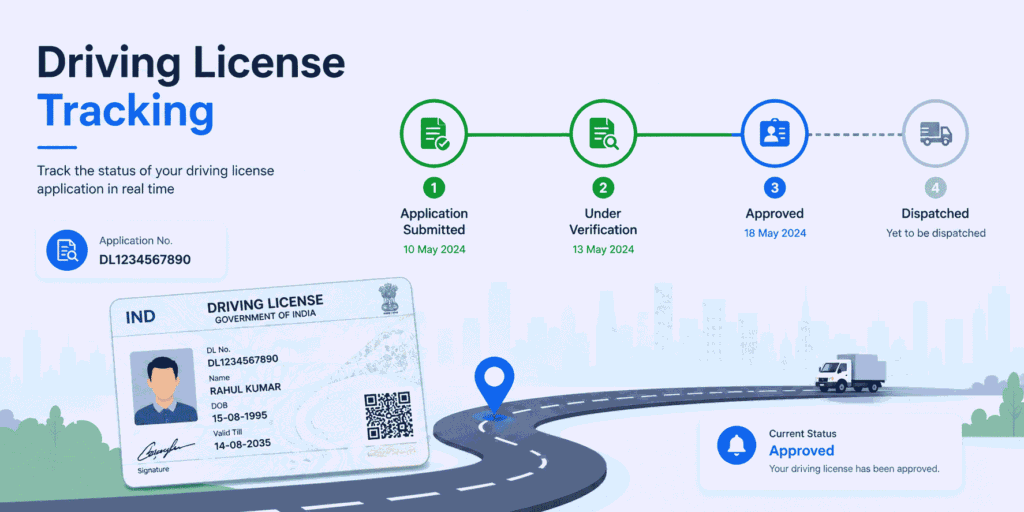
Task: Click the blue Tracking heading word
Action: point(125,111)
